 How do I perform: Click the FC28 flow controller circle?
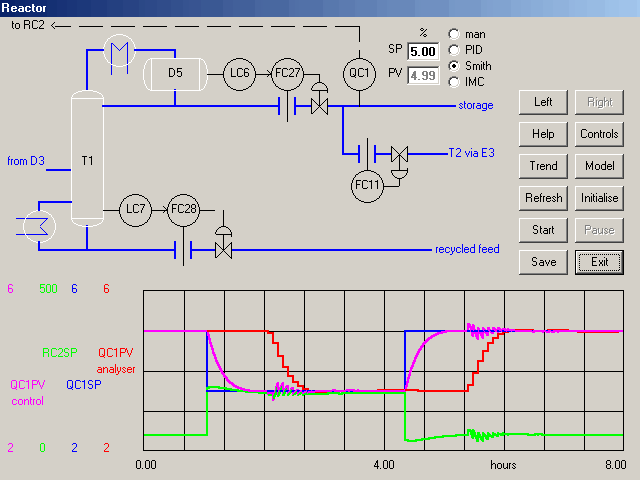click(184, 209)
